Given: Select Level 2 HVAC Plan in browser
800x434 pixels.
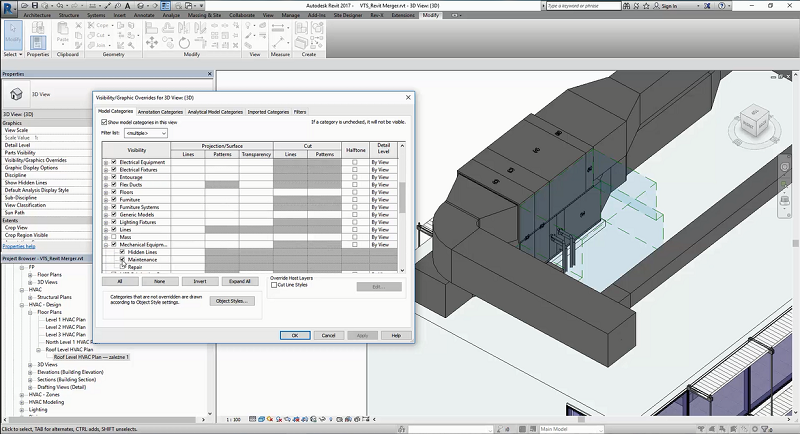Looking at the screenshot, I should click(x=67, y=327).
